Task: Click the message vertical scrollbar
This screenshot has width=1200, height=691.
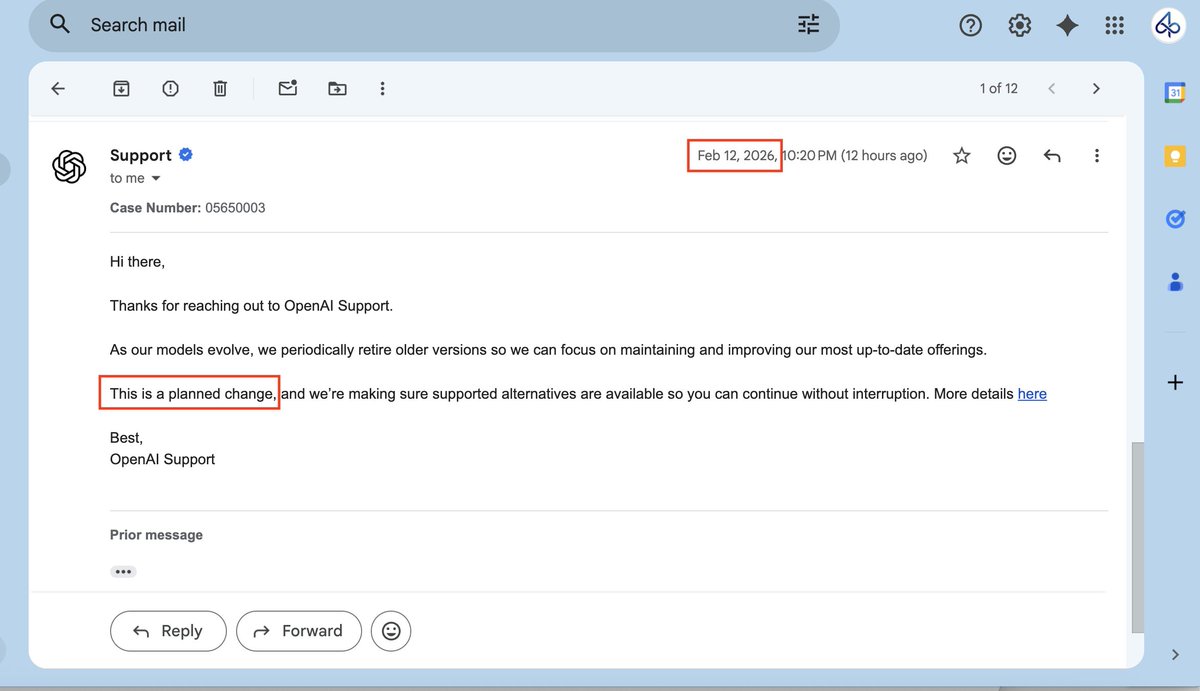Action: [1137, 536]
